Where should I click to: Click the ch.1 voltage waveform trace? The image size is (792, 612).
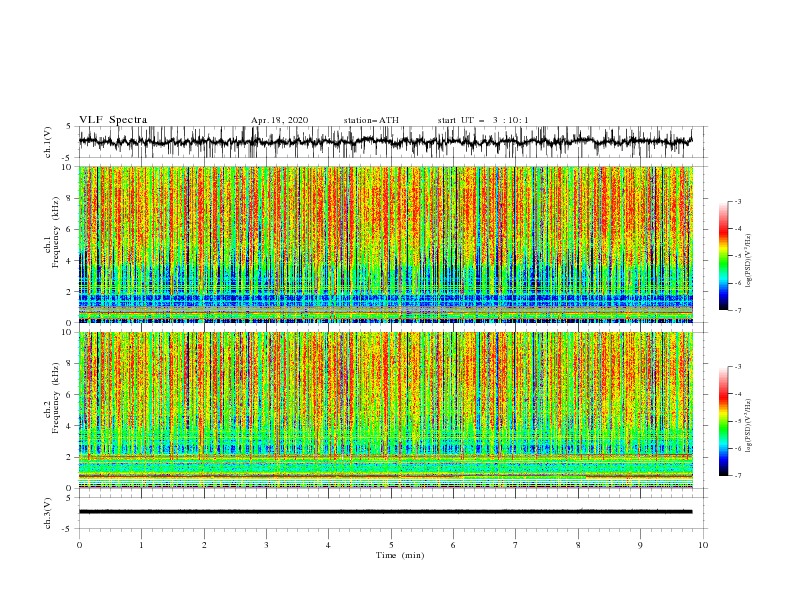click(x=386, y=141)
